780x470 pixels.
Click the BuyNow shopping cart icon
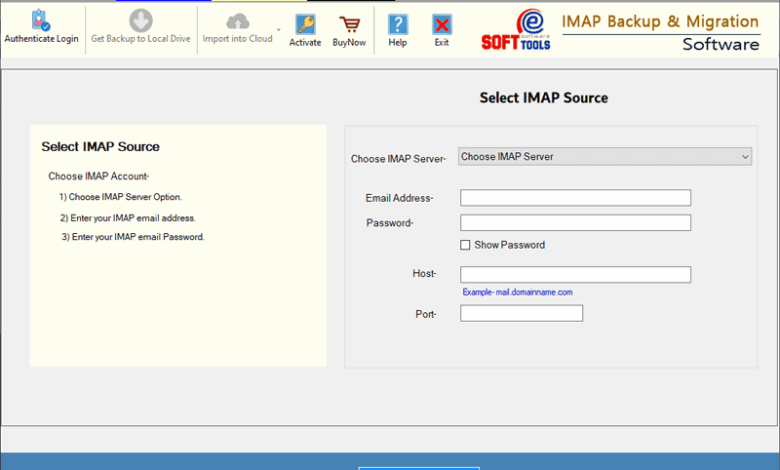point(349,25)
